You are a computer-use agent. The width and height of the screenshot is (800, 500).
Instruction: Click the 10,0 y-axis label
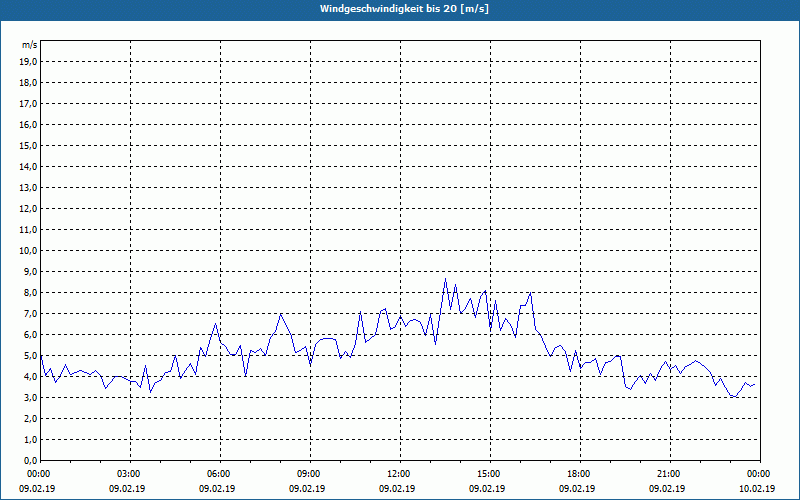[x=28, y=251]
